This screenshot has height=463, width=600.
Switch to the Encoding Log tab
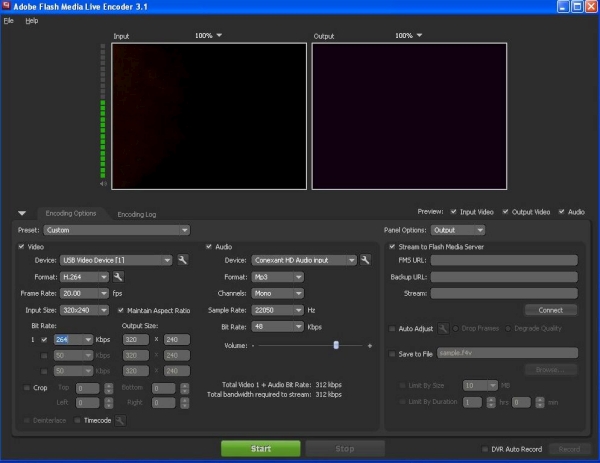pyautogui.click(x=136, y=214)
